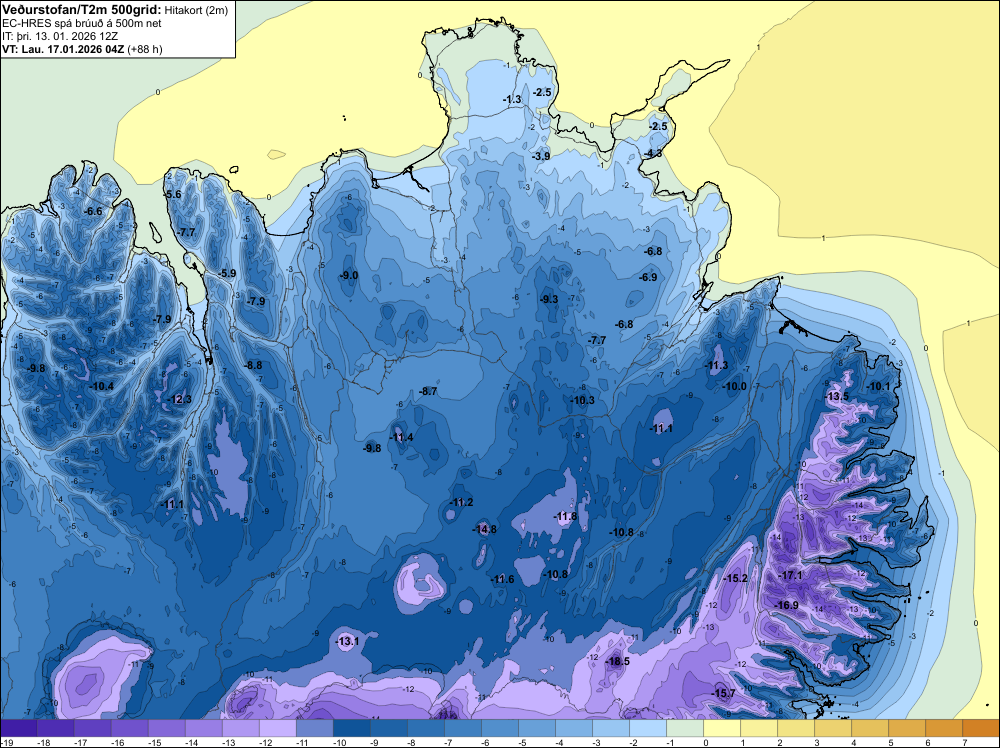Image resolution: width=1000 pixels, height=748 pixels.
Task: Pick the legend swatch between 6 and 7
Action: pos(945,728)
